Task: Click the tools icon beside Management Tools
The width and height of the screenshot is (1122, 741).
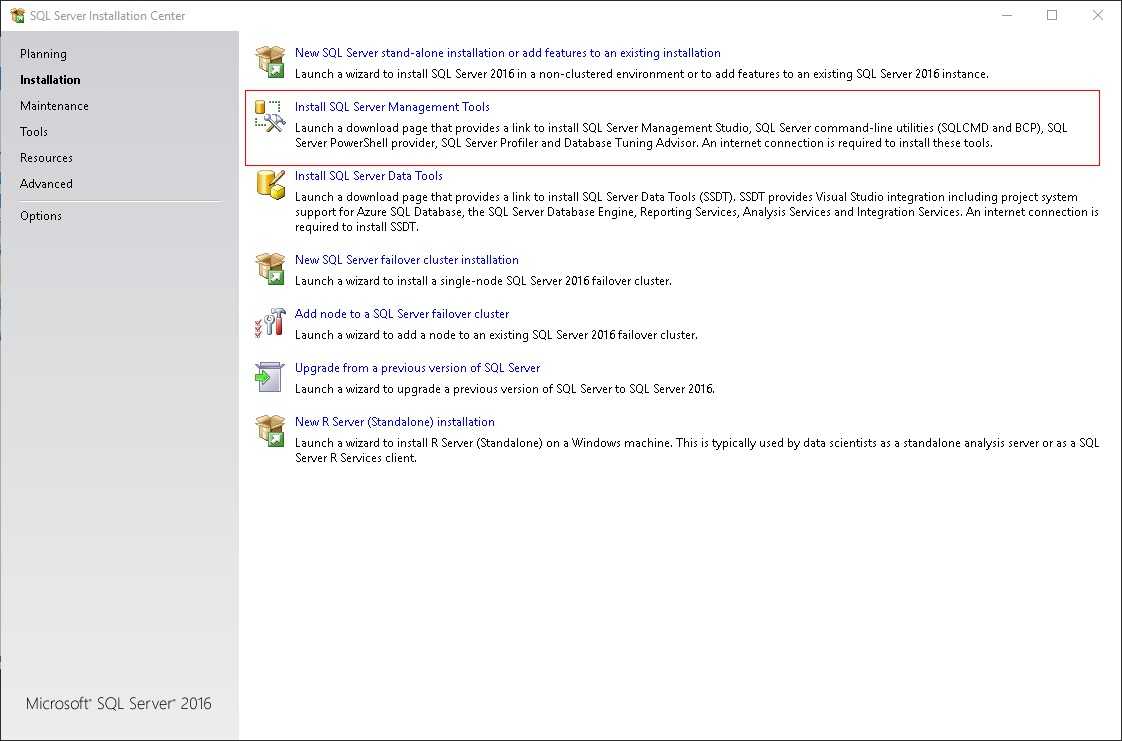Action: tap(270, 116)
